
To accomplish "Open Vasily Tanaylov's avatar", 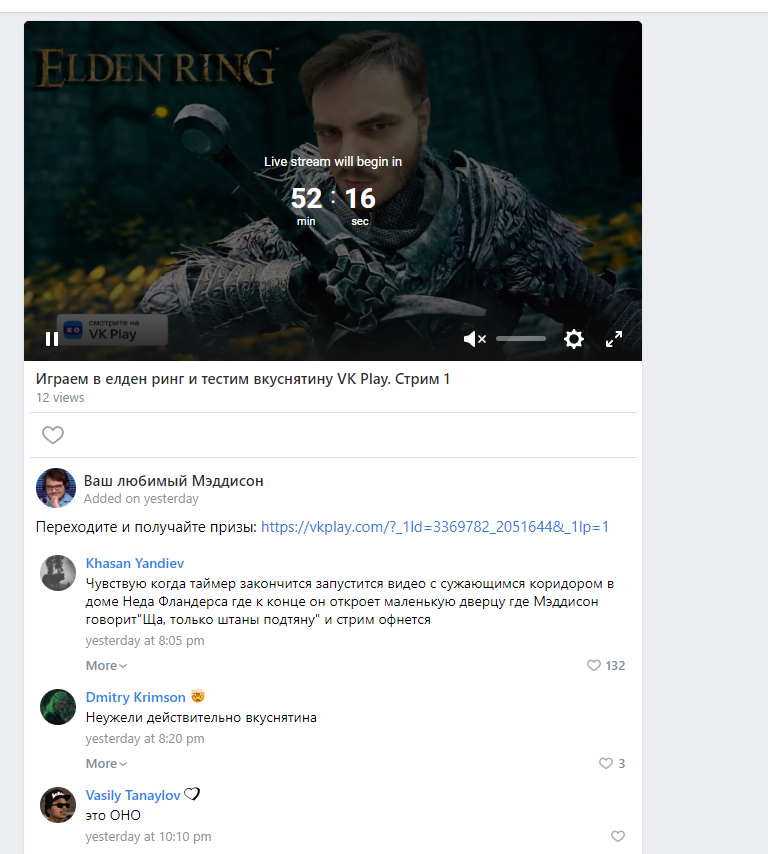I will (x=58, y=805).
